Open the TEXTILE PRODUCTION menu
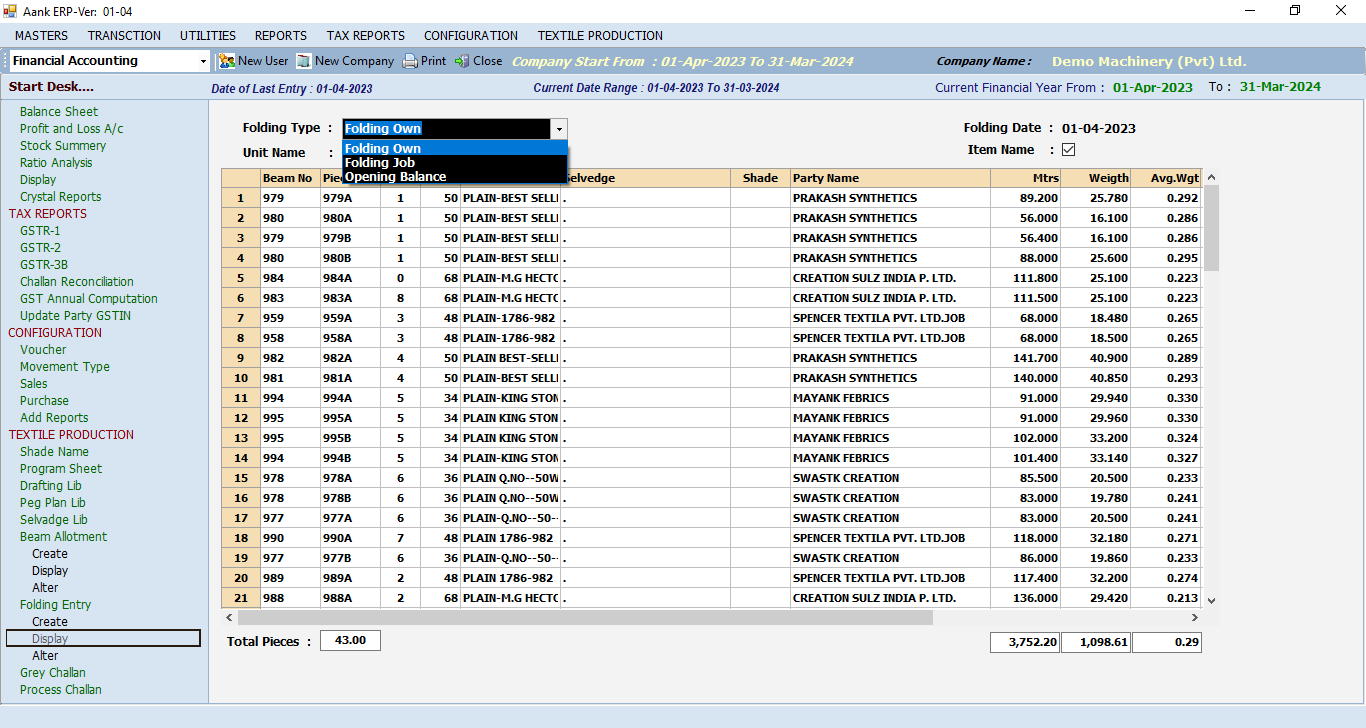Viewport: 1366px width, 728px height. point(600,35)
